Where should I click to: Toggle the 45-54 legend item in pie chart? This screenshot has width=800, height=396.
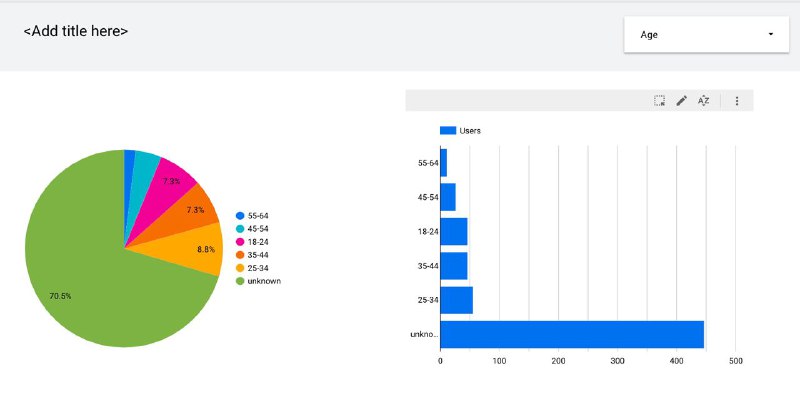pos(252,229)
